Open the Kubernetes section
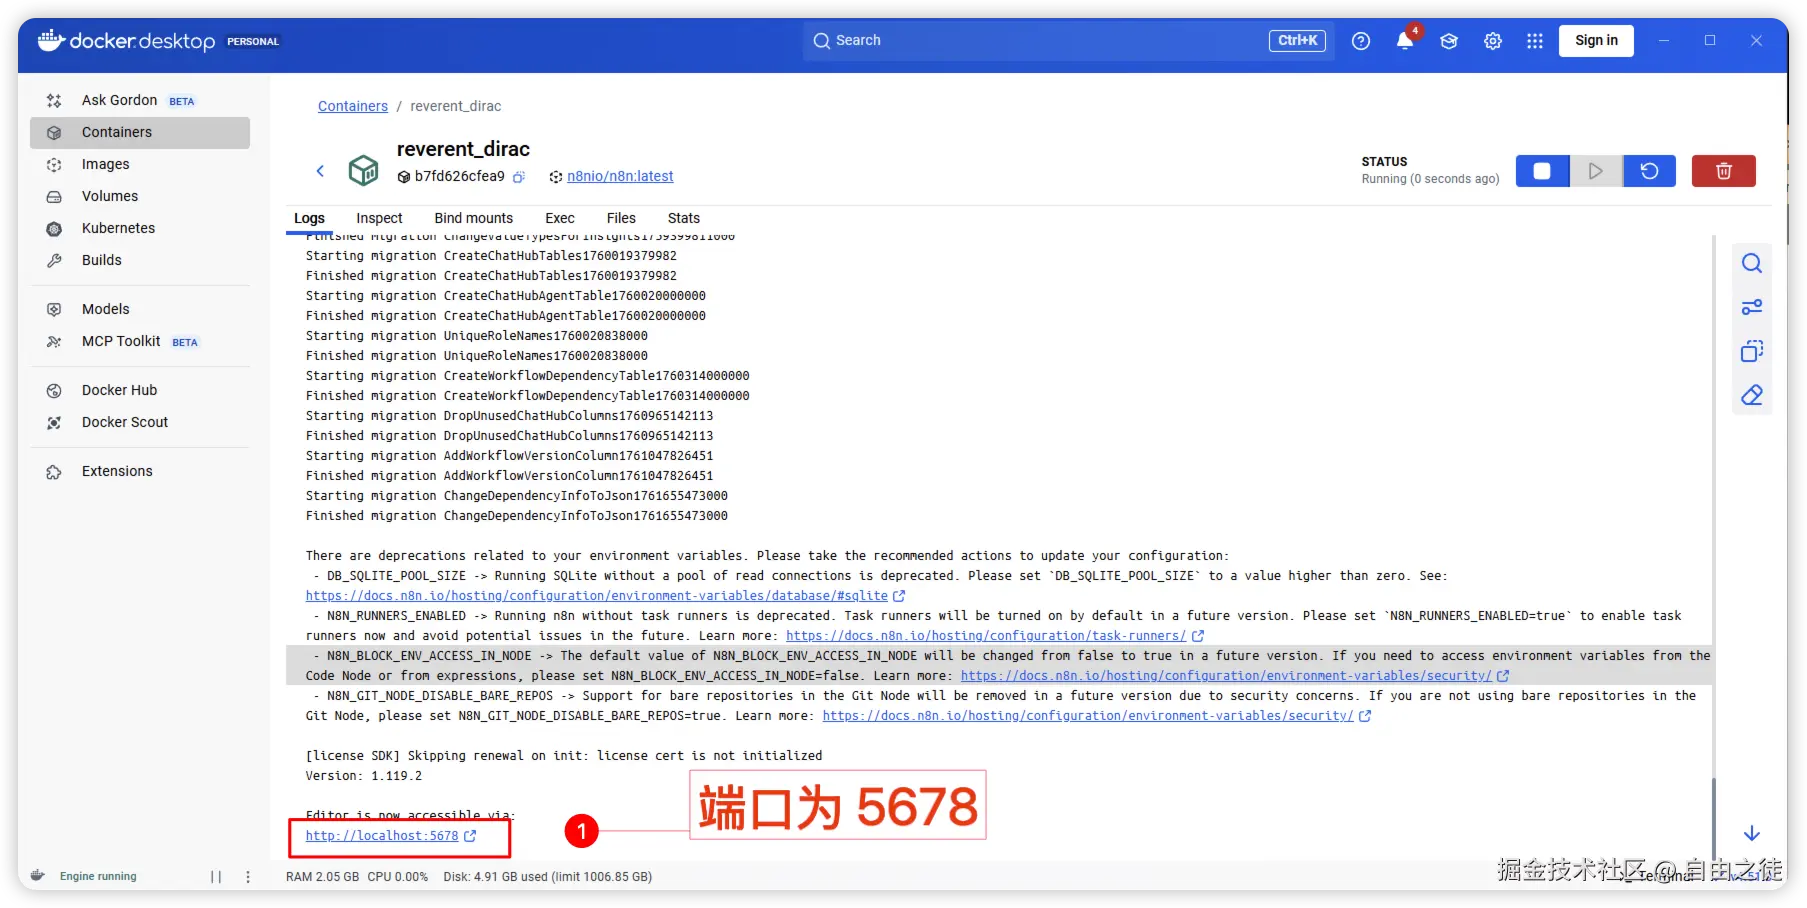The width and height of the screenshot is (1807, 908). click(140, 228)
